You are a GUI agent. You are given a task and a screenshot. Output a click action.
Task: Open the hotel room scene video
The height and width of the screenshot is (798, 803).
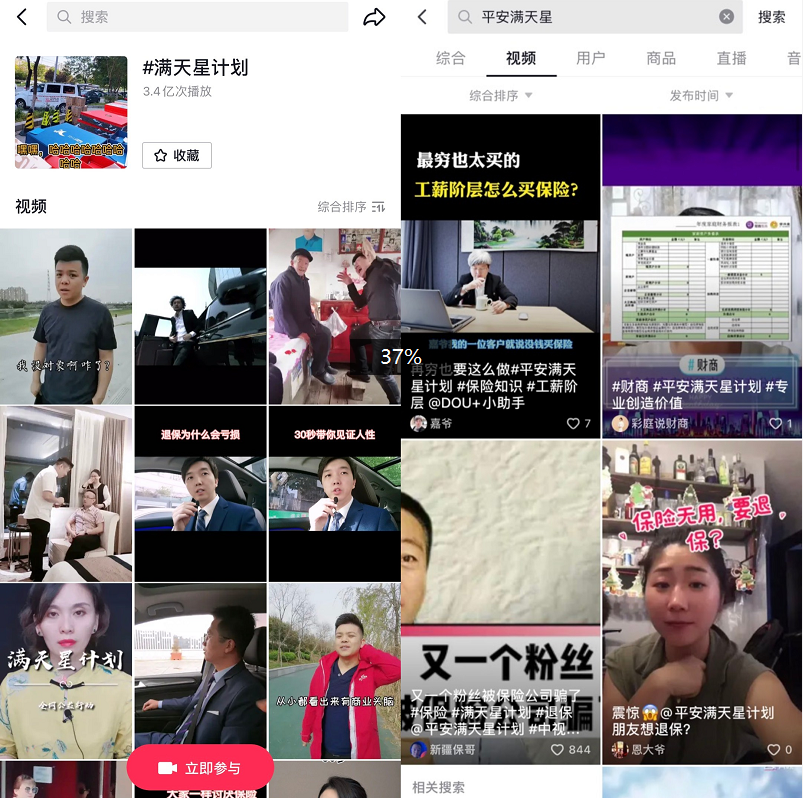66,494
